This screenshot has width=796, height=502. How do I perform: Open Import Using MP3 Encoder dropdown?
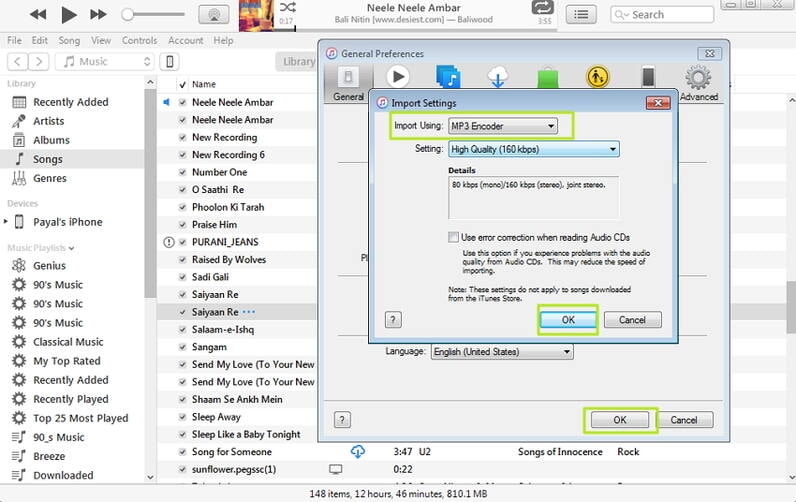(x=503, y=126)
